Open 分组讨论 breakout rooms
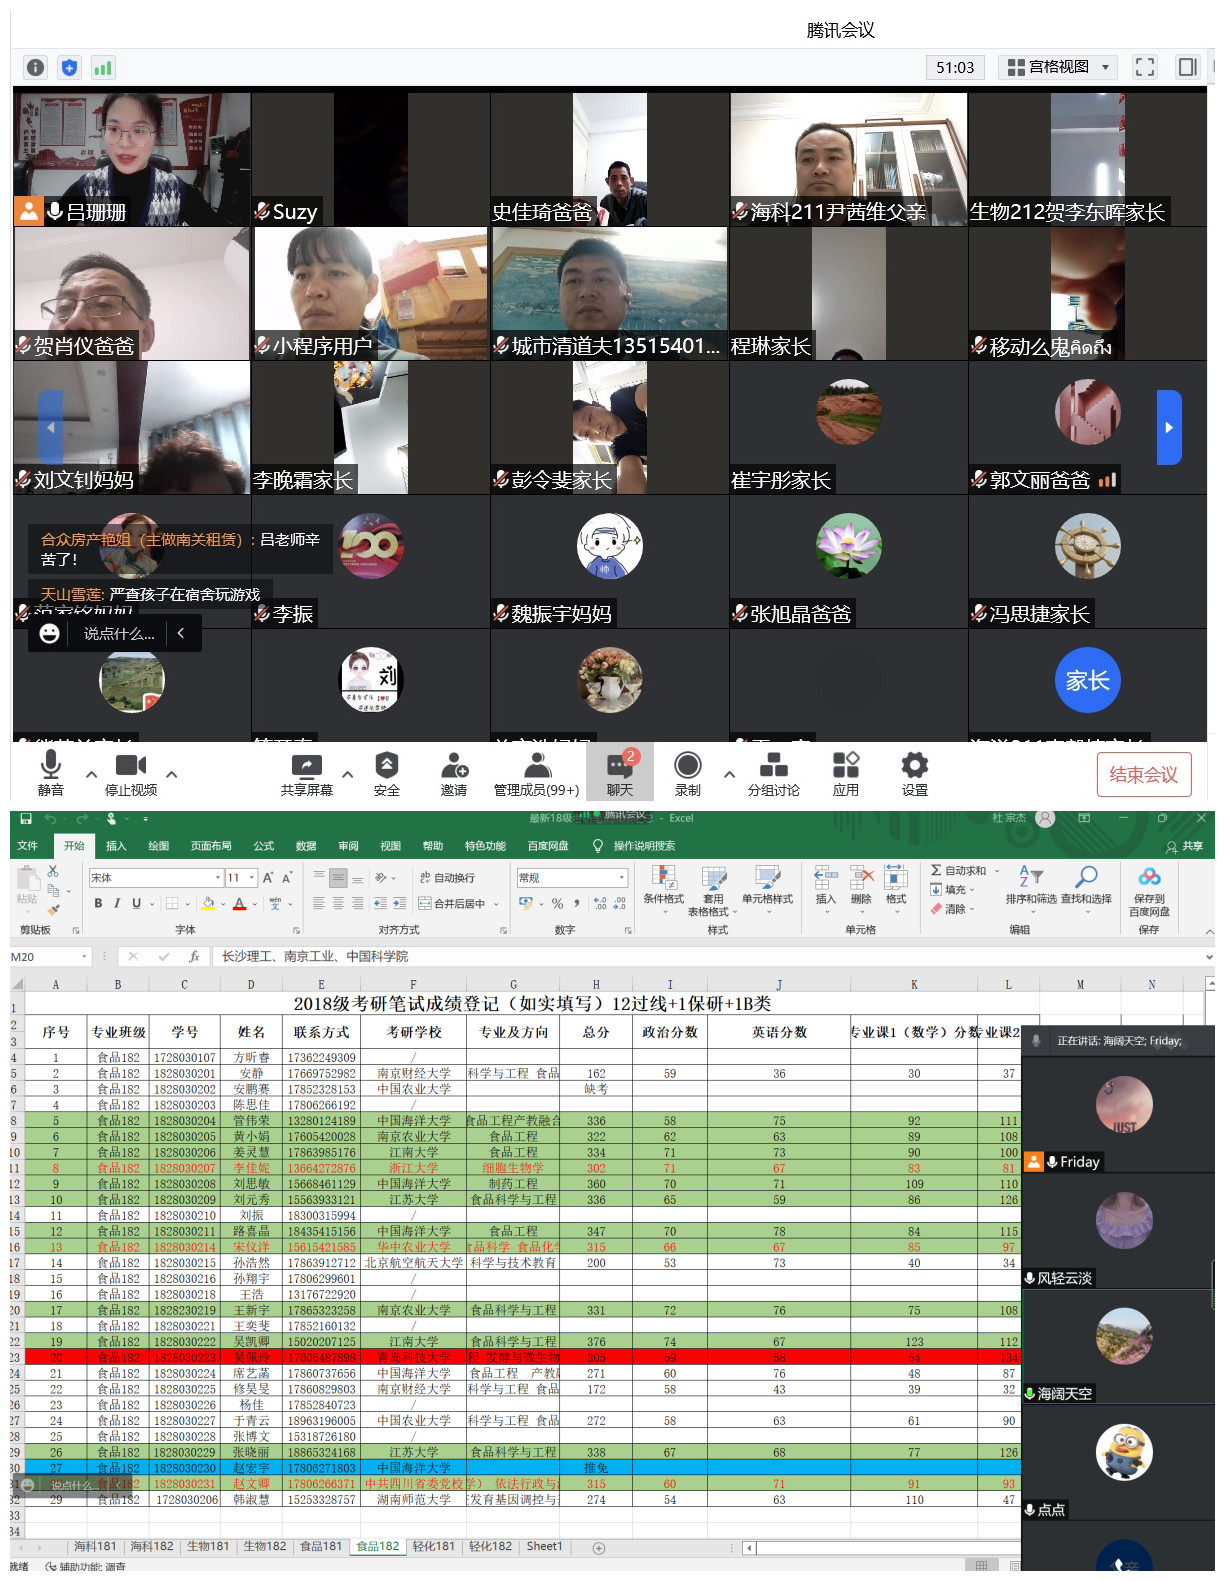The width and height of the screenshot is (1225, 1581). point(773,774)
